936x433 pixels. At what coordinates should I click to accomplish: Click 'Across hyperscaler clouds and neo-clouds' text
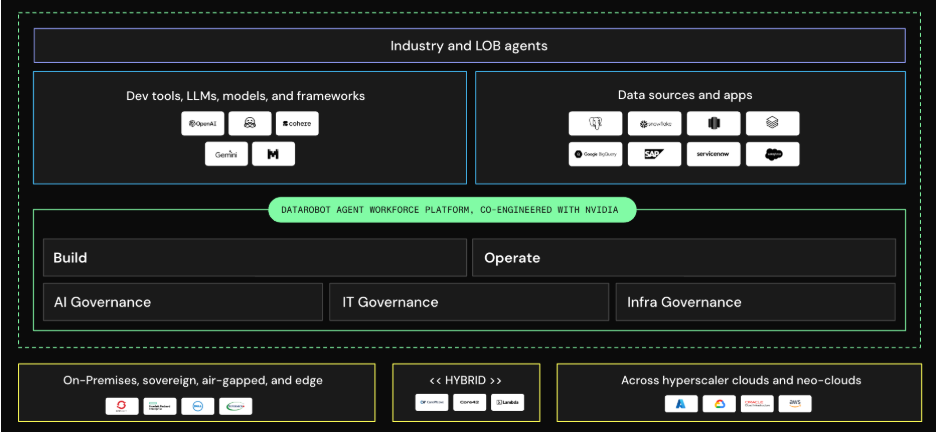pyautogui.click(x=741, y=380)
